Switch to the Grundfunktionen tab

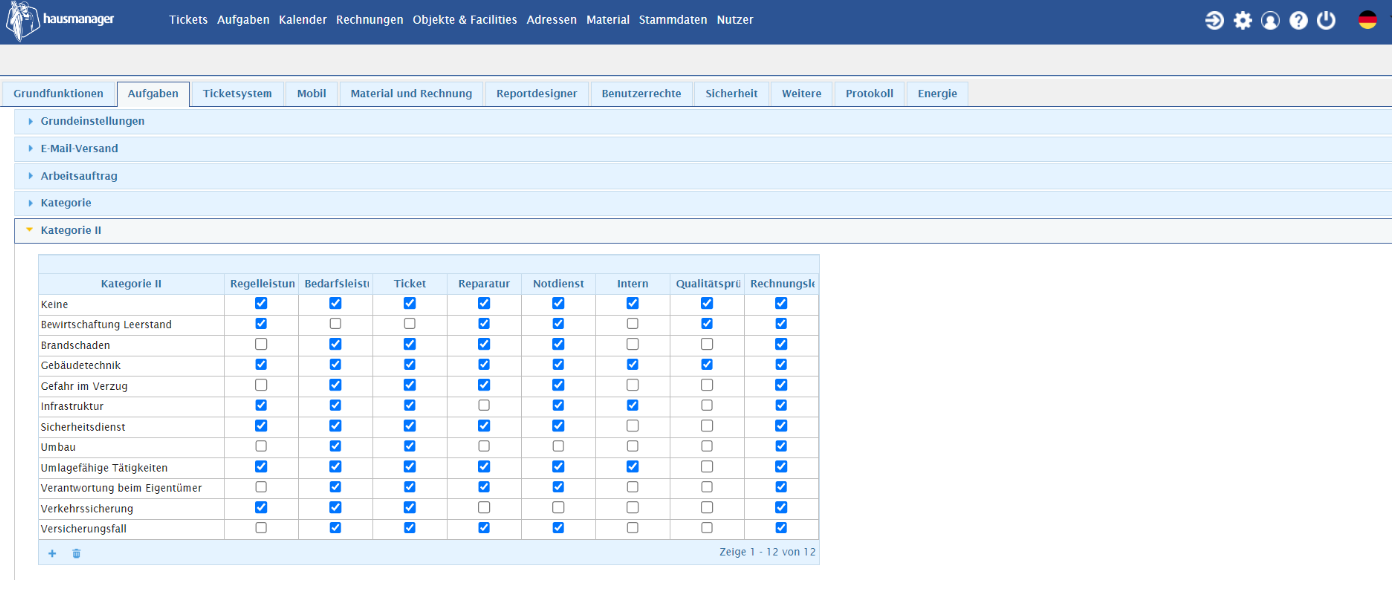[x=58, y=94]
